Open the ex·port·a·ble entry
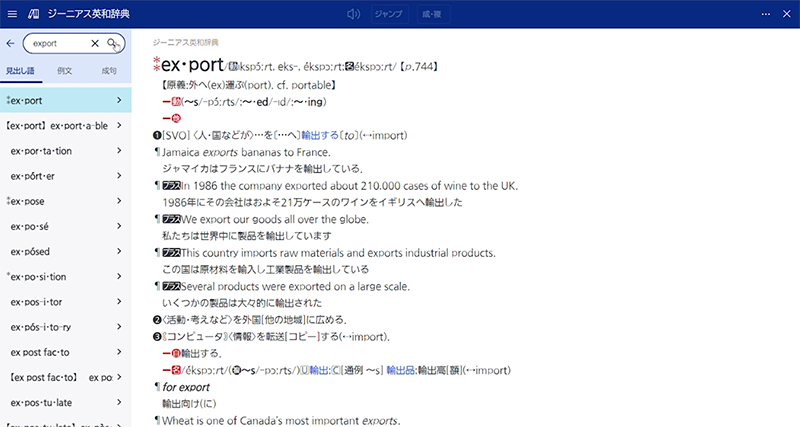This screenshot has height=427, width=800. (65, 125)
